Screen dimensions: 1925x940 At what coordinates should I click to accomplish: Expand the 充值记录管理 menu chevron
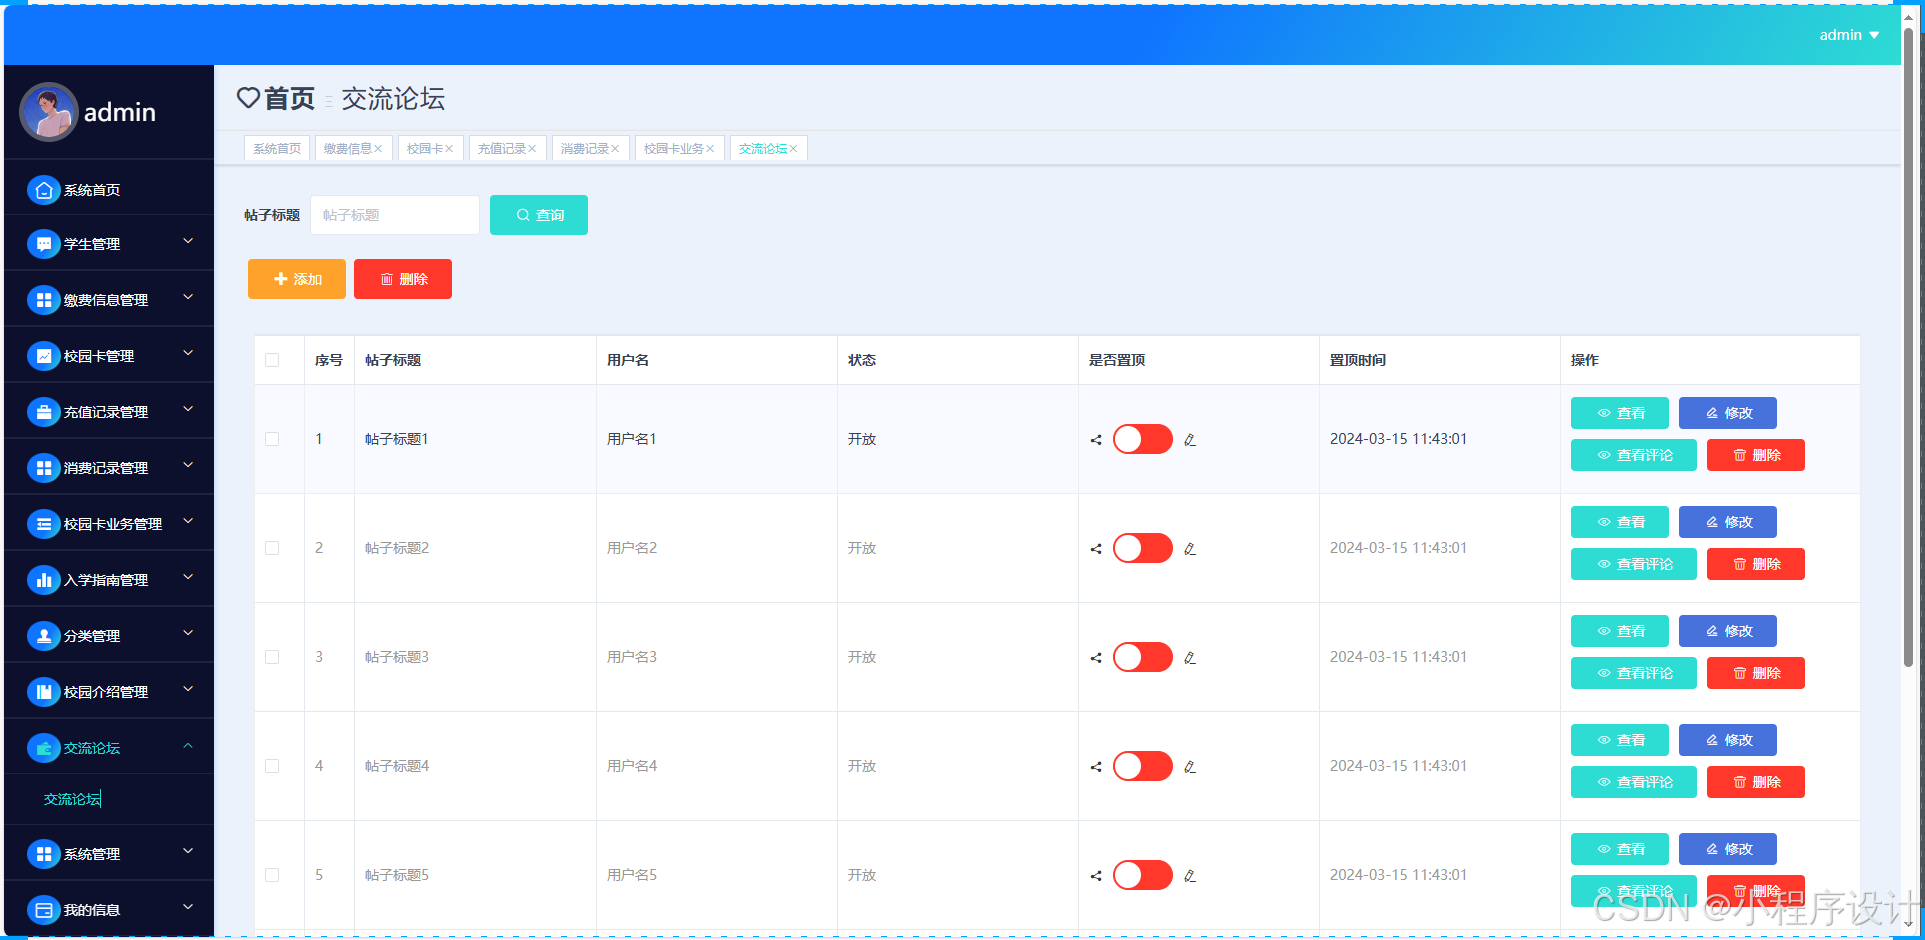click(188, 410)
